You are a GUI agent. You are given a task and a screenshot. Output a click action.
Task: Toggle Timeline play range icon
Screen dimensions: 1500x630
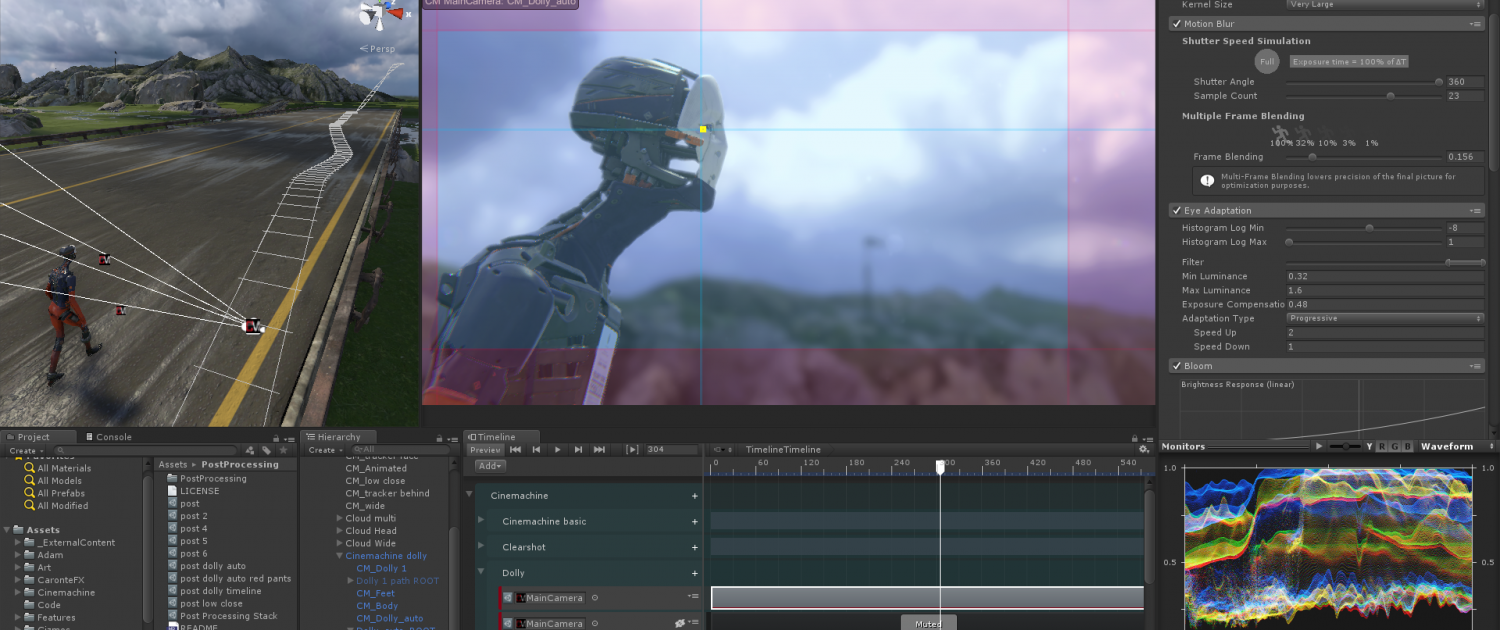pos(632,450)
